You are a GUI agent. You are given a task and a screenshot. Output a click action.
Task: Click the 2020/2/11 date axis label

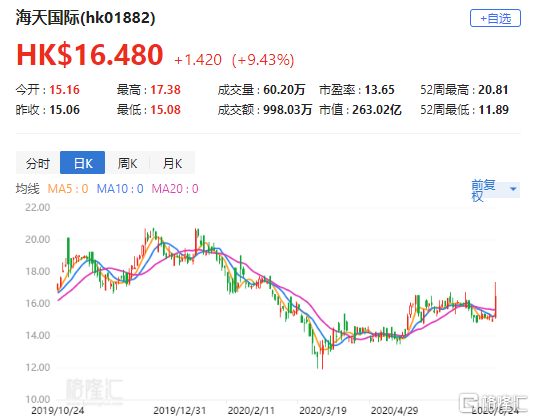pyautogui.click(x=251, y=410)
